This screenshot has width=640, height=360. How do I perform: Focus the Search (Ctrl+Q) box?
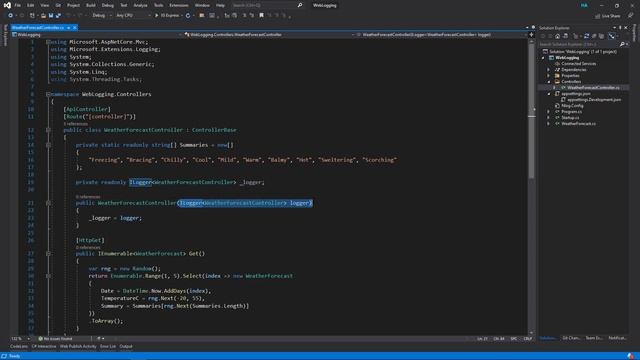(x=267, y=5)
